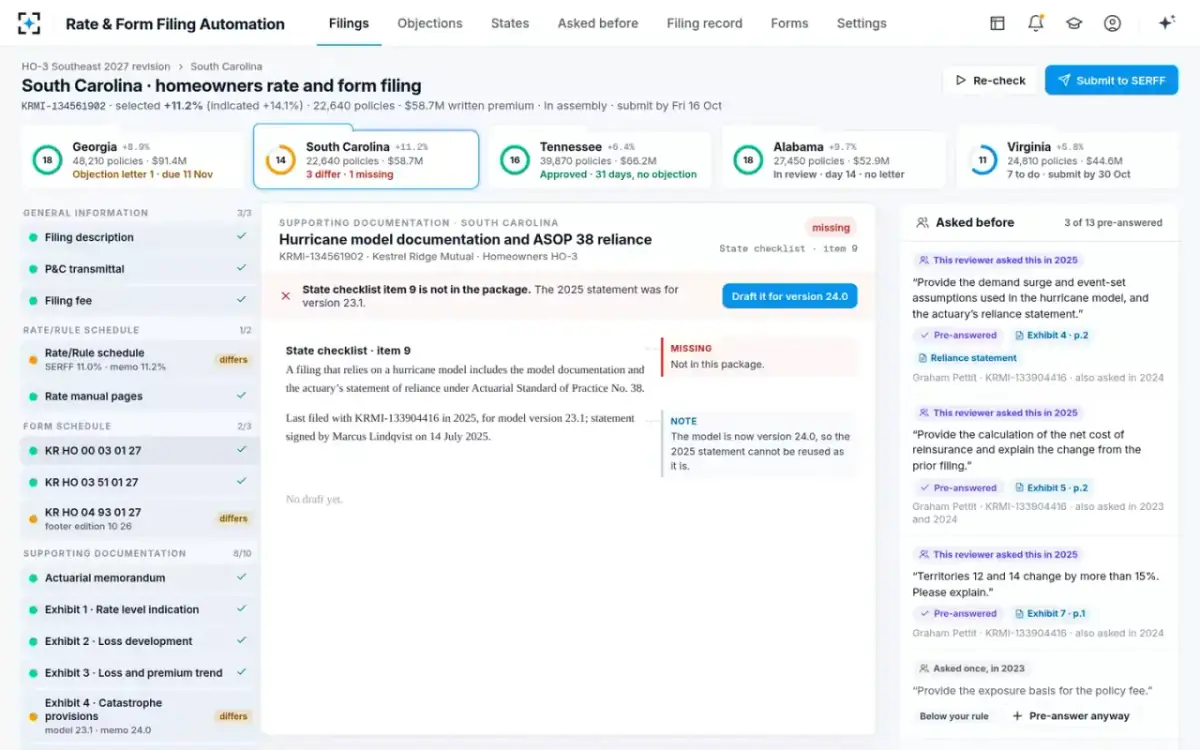Click the Re-check button
Screen dimensions: 1200x750
coord(990,80)
